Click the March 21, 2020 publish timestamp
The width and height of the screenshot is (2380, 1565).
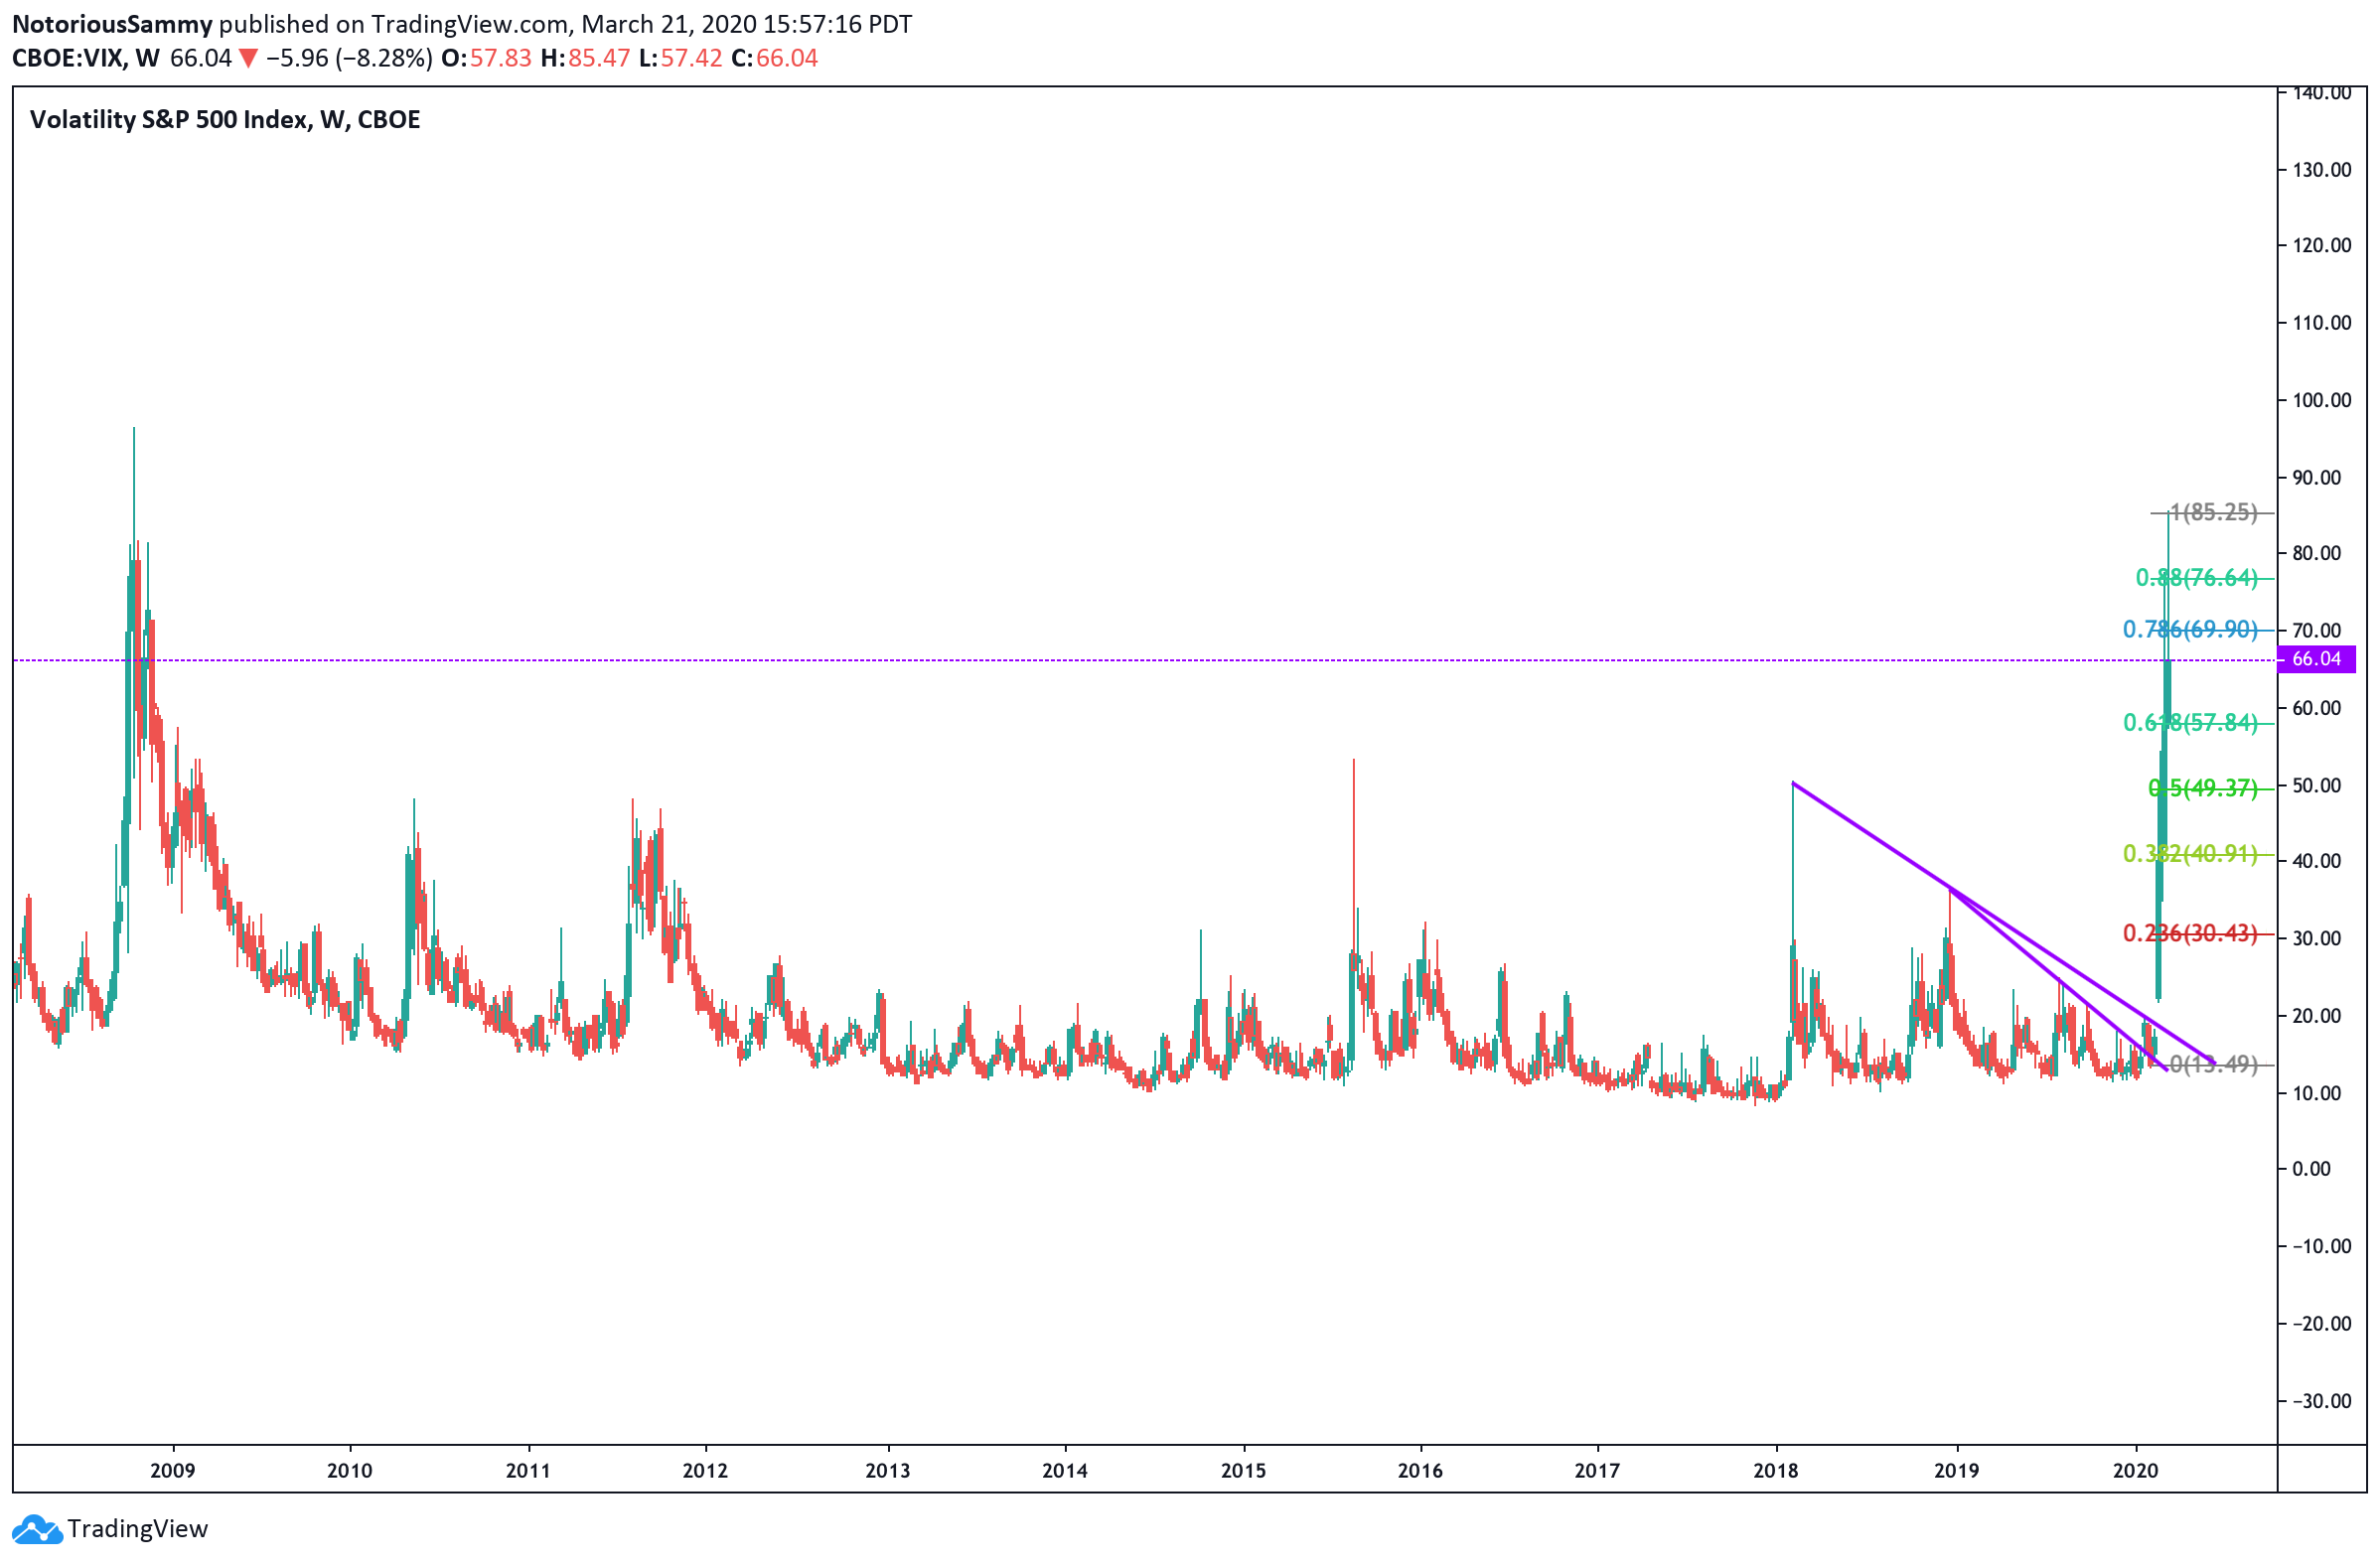tap(746, 24)
